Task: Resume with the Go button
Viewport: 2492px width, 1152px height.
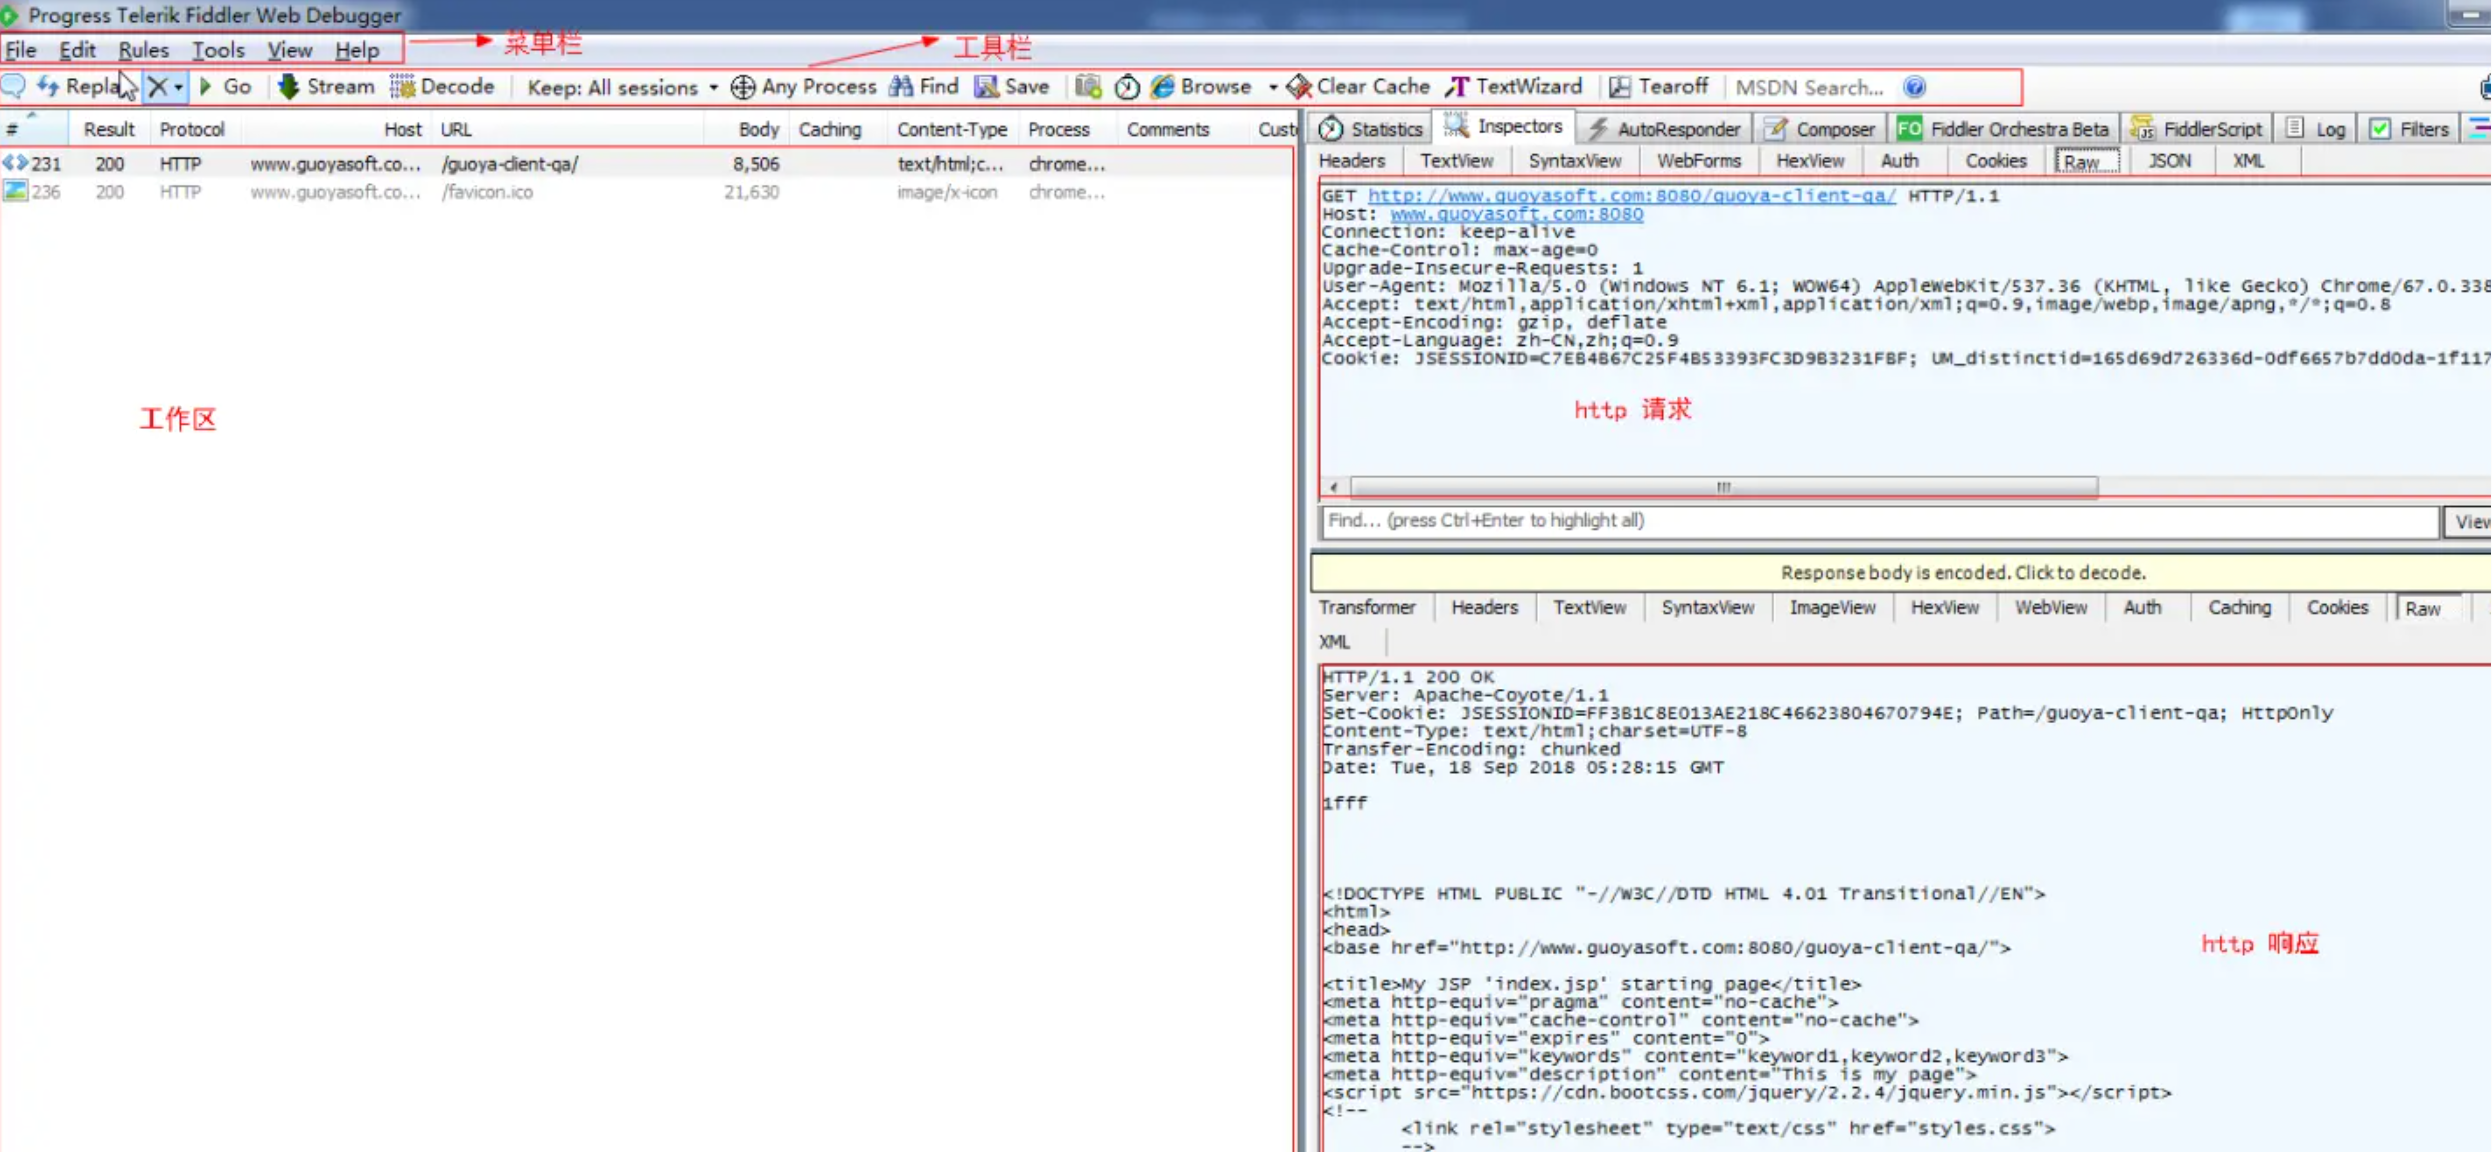Action: click(226, 87)
